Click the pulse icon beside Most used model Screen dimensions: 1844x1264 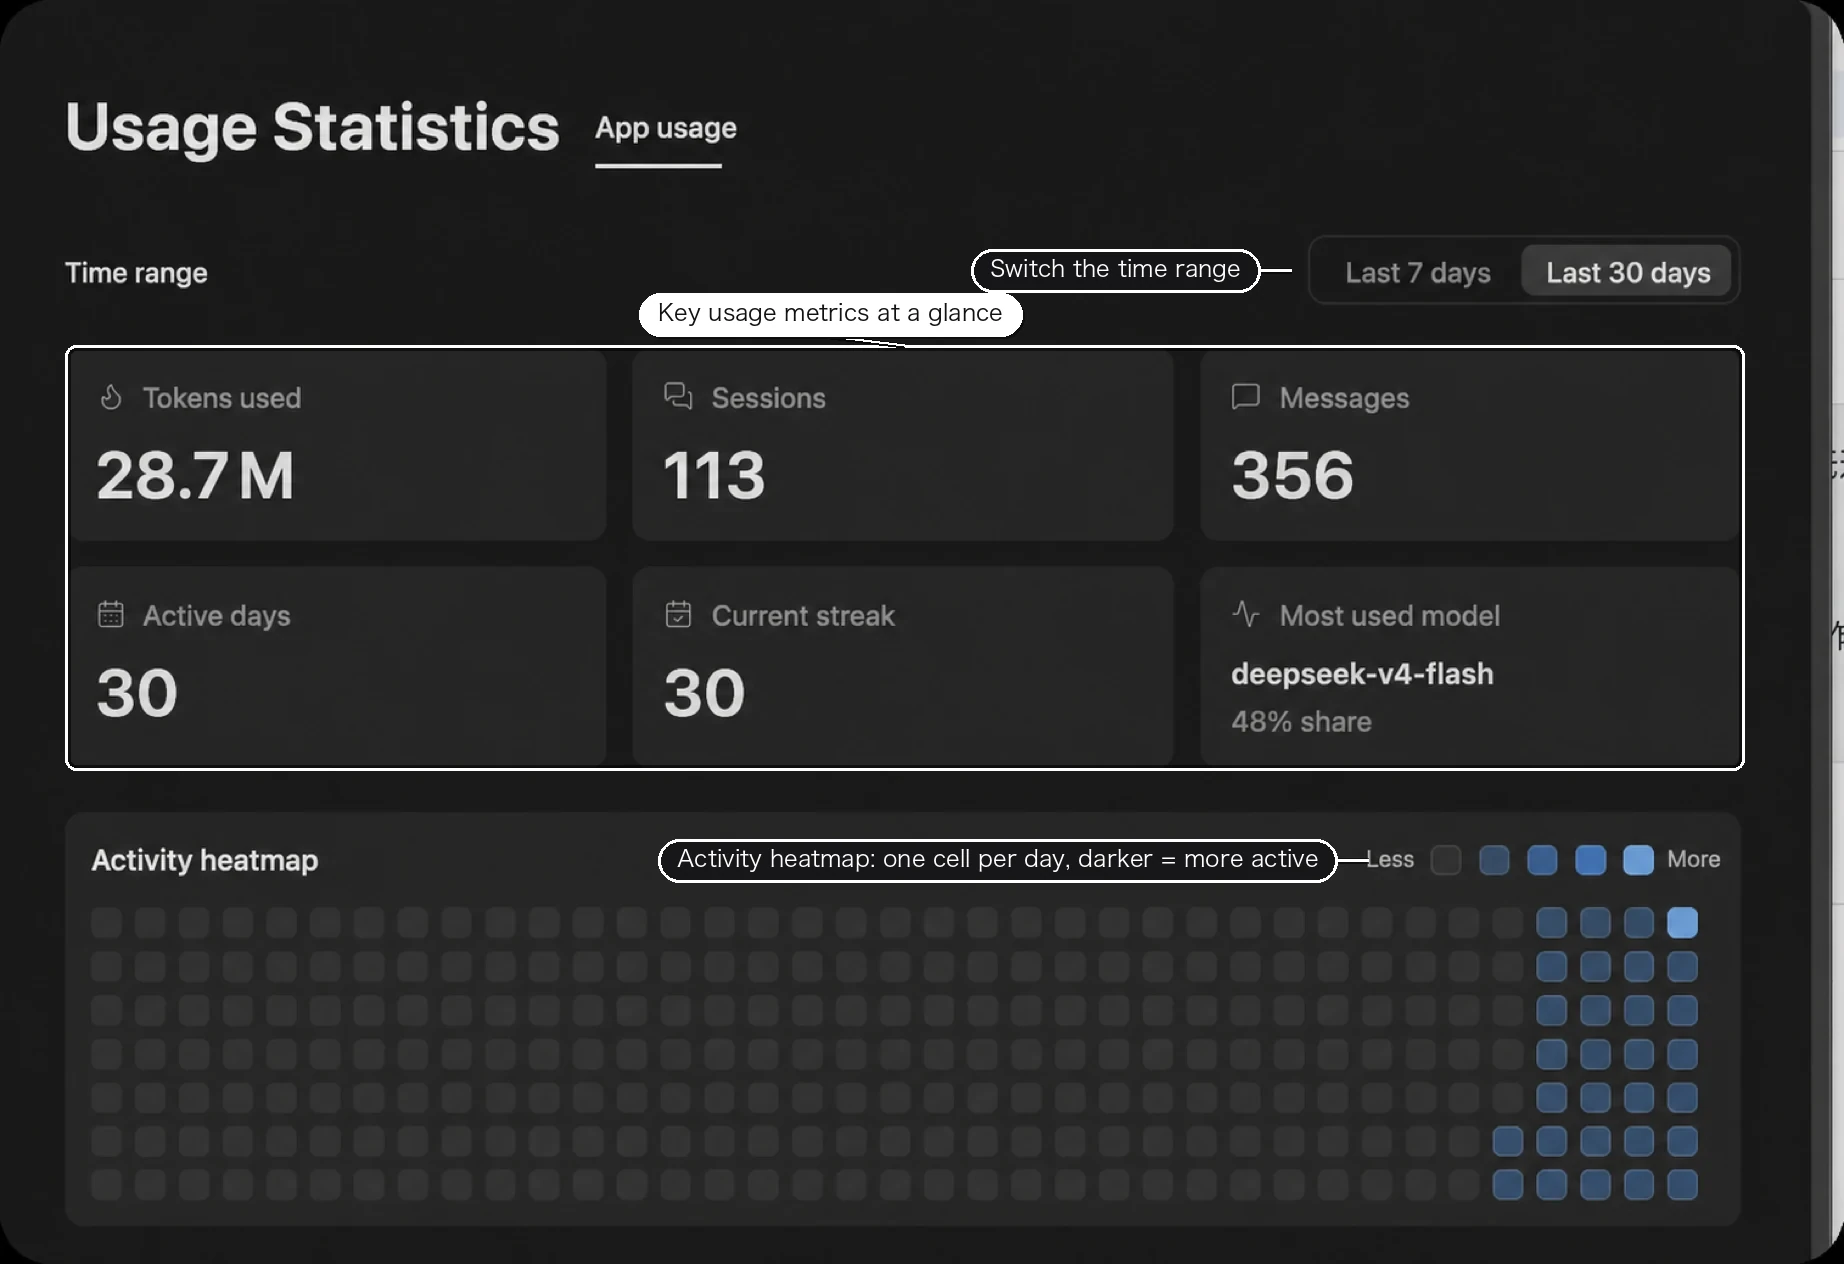[1245, 613]
